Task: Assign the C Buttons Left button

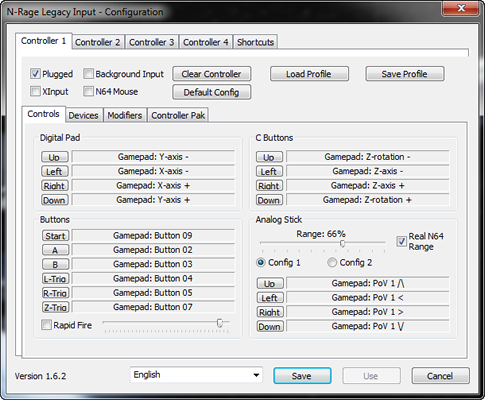Action: point(269,171)
